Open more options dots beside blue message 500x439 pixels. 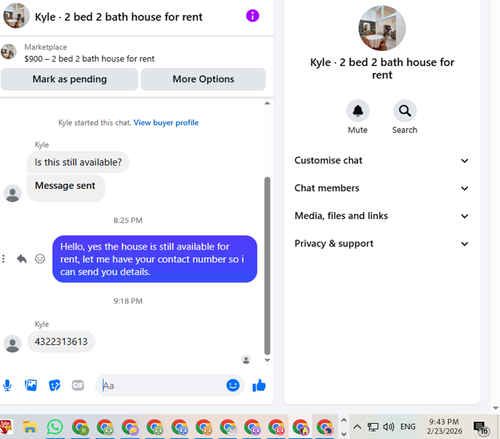(x=3, y=259)
